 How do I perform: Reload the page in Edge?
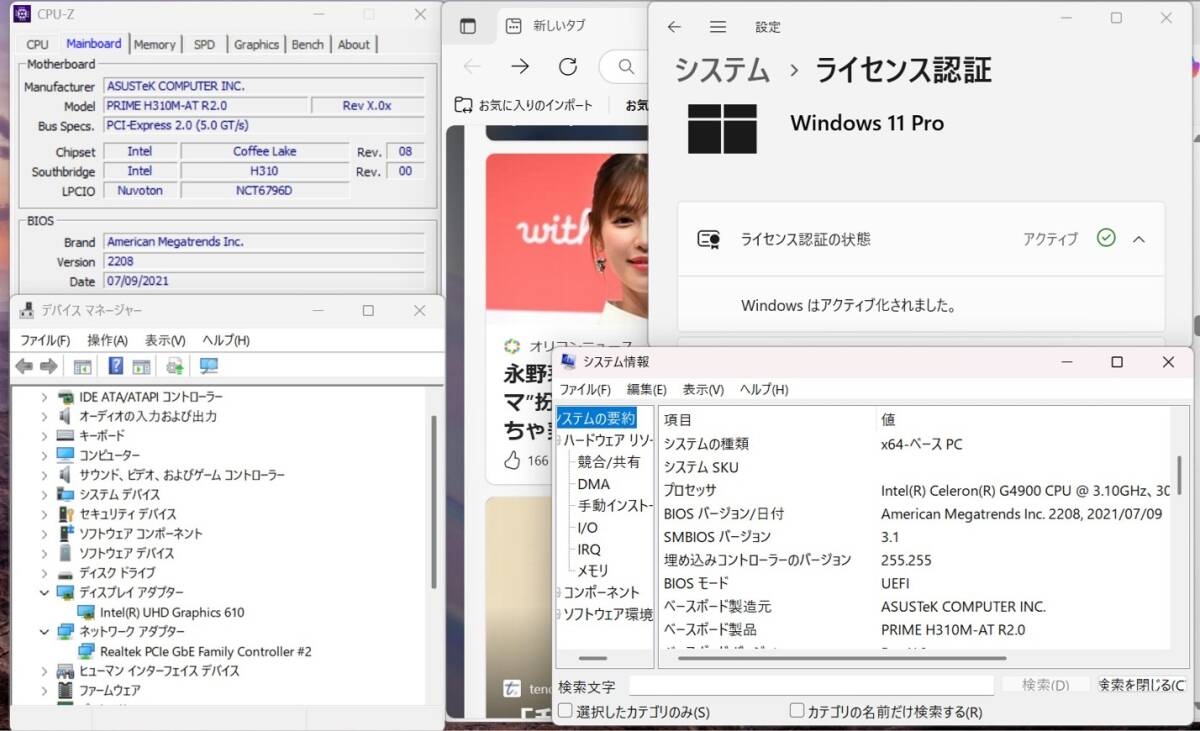click(x=568, y=66)
